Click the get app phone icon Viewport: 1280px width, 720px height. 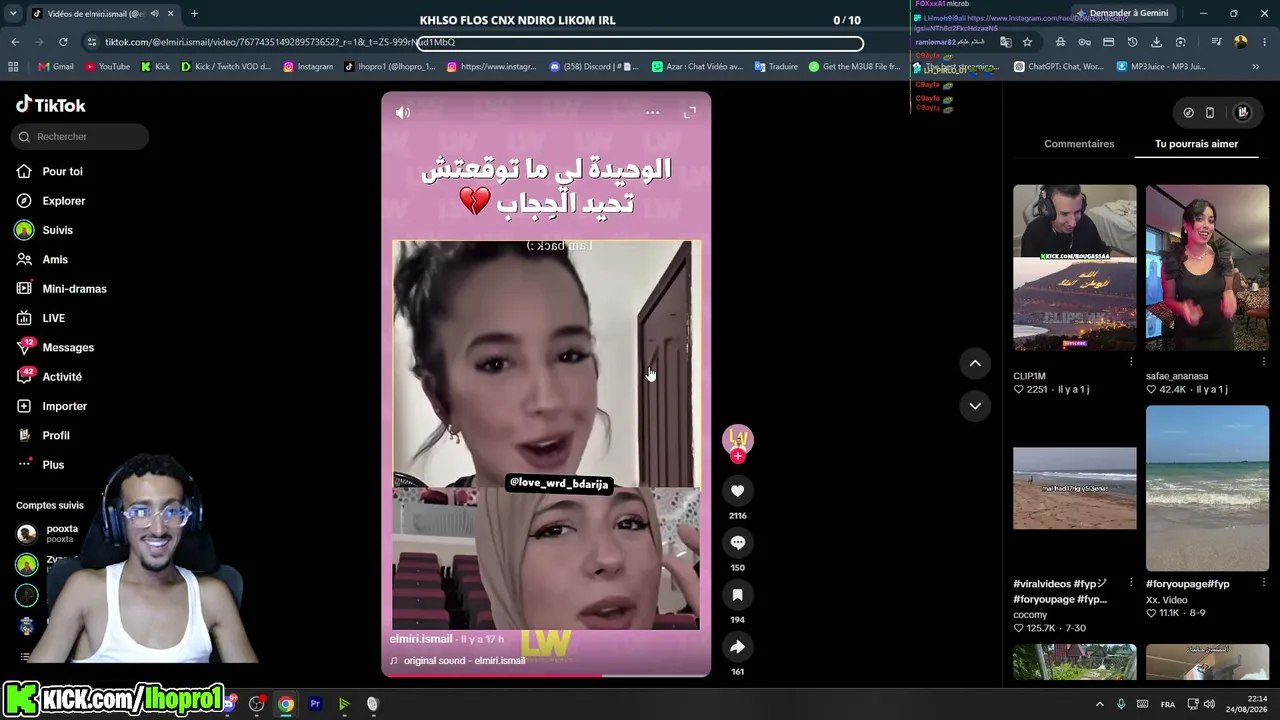click(1210, 113)
